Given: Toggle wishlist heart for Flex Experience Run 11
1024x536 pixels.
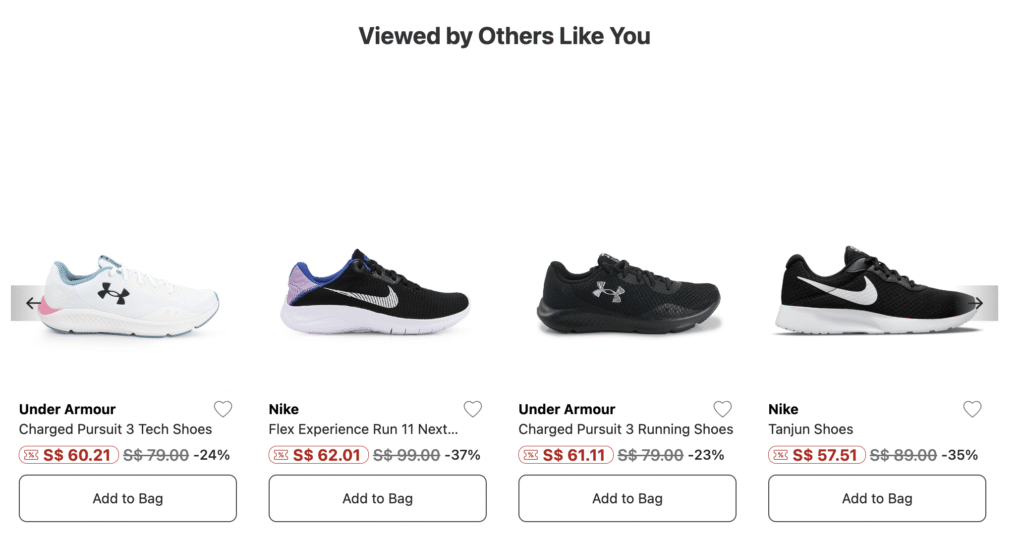Looking at the screenshot, I should pos(473,409).
